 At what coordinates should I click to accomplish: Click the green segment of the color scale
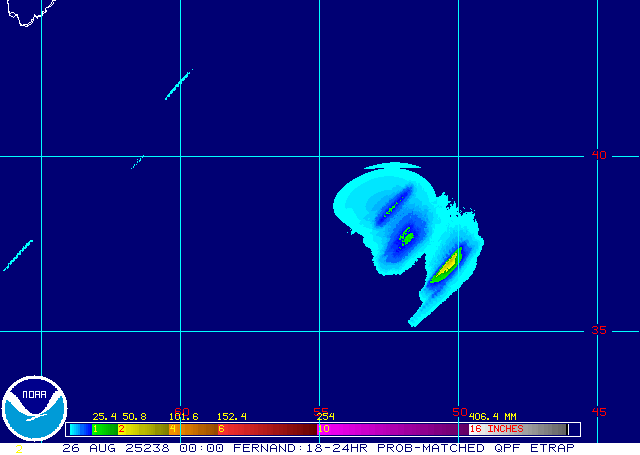point(102,429)
